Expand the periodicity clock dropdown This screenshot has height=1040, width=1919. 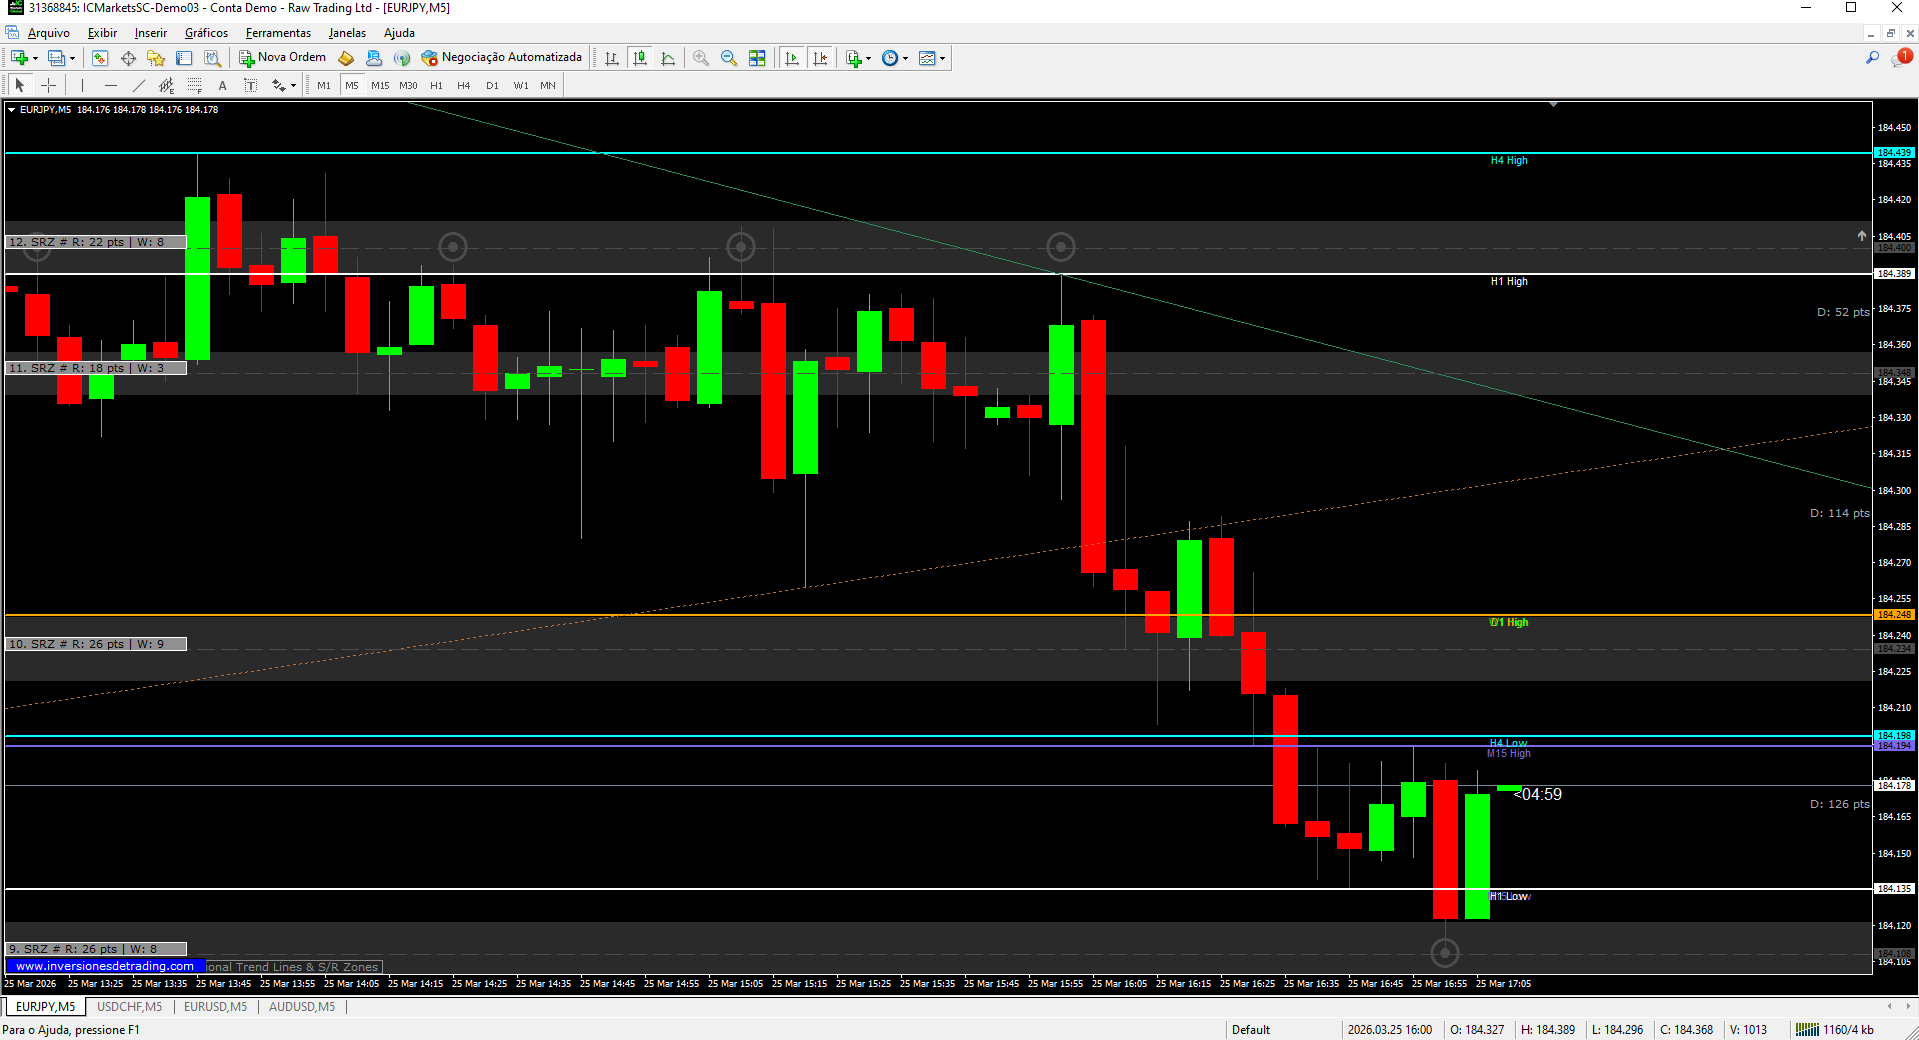tap(905, 58)
